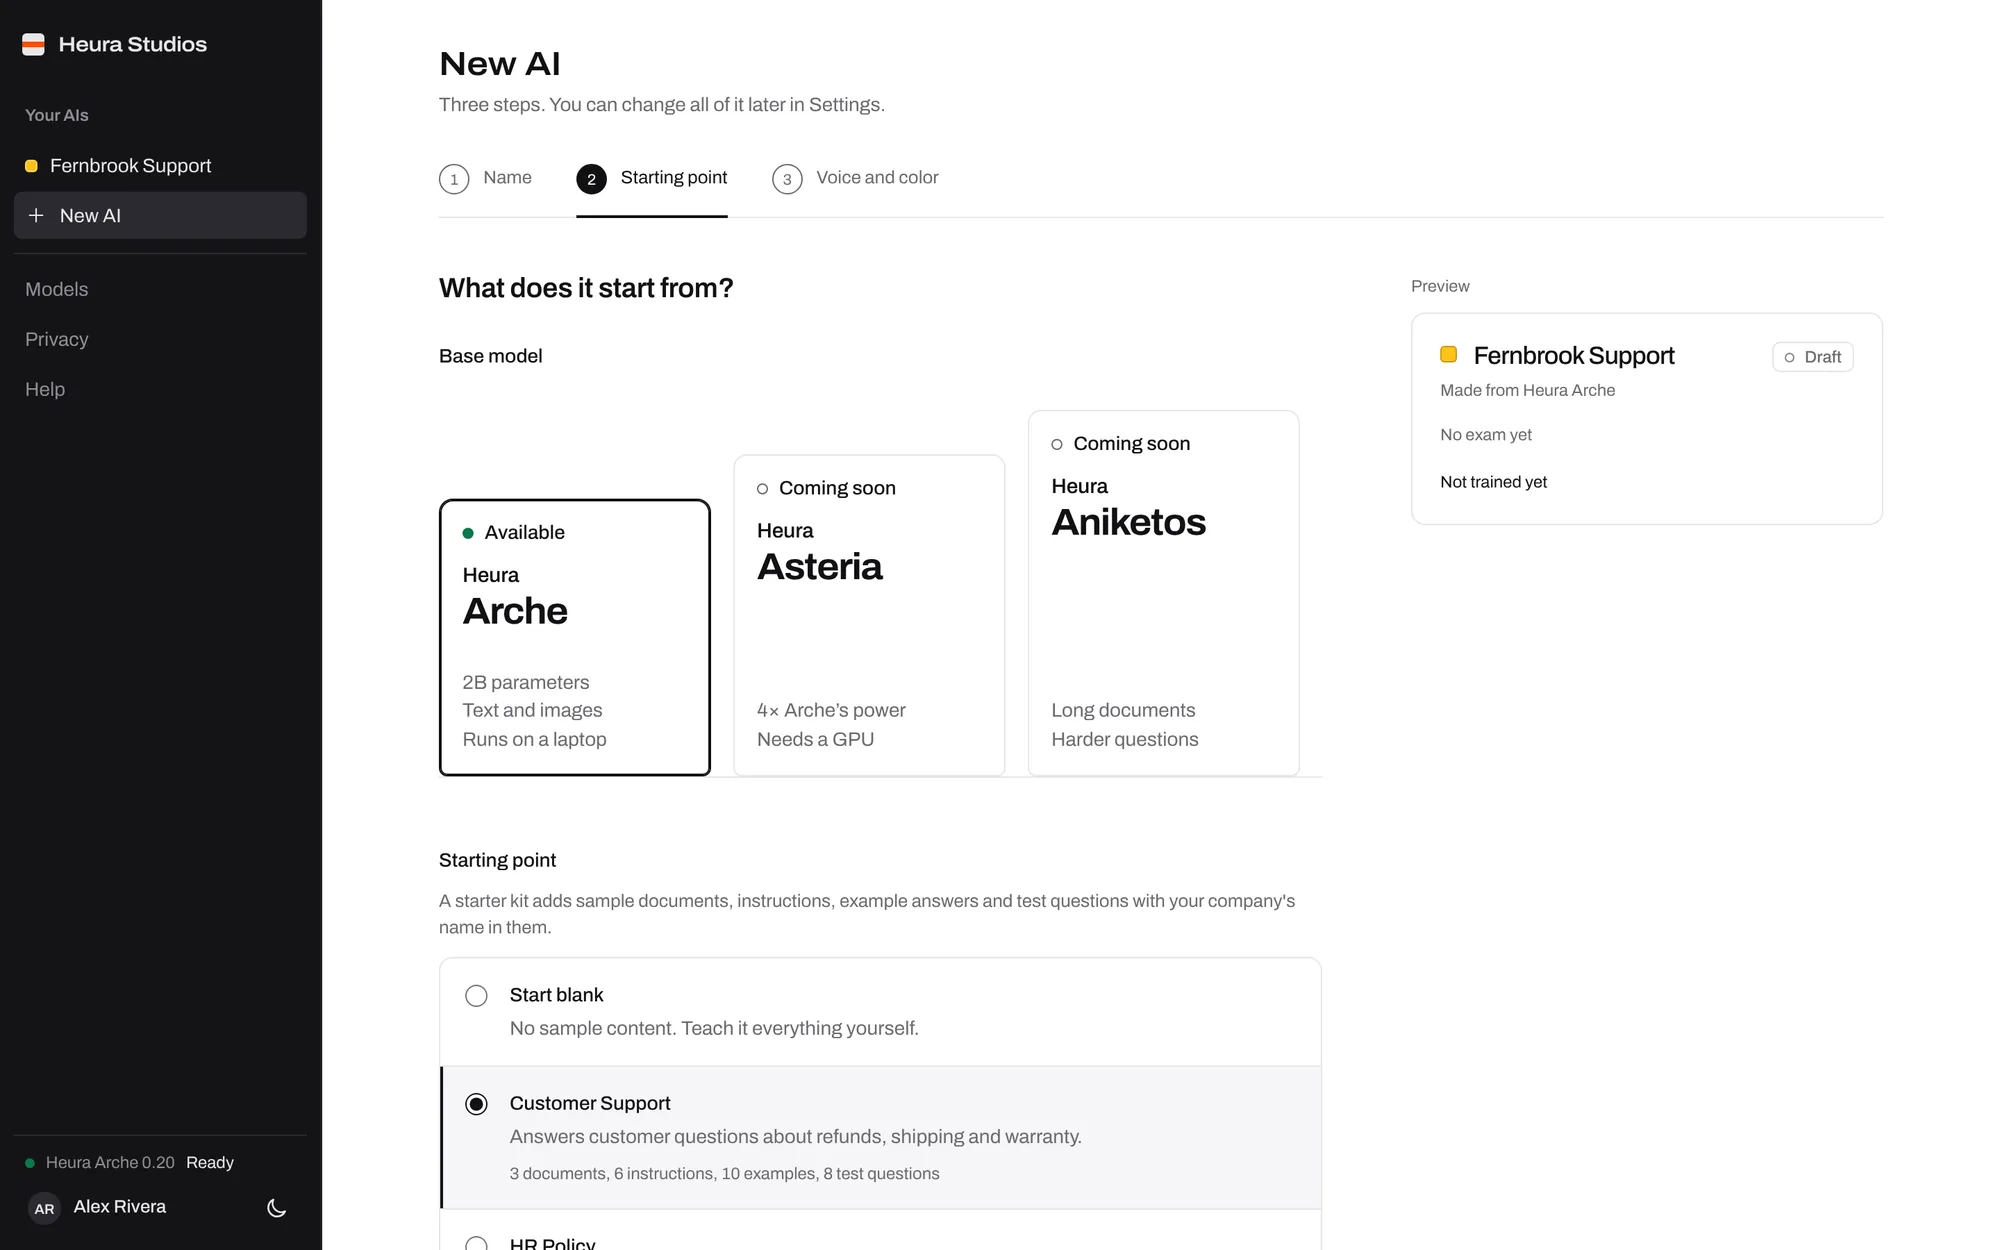This screenshot has width=2000, height=1250.
Task: Open Alex Rivera's AR avatar
Action: 44,1208
